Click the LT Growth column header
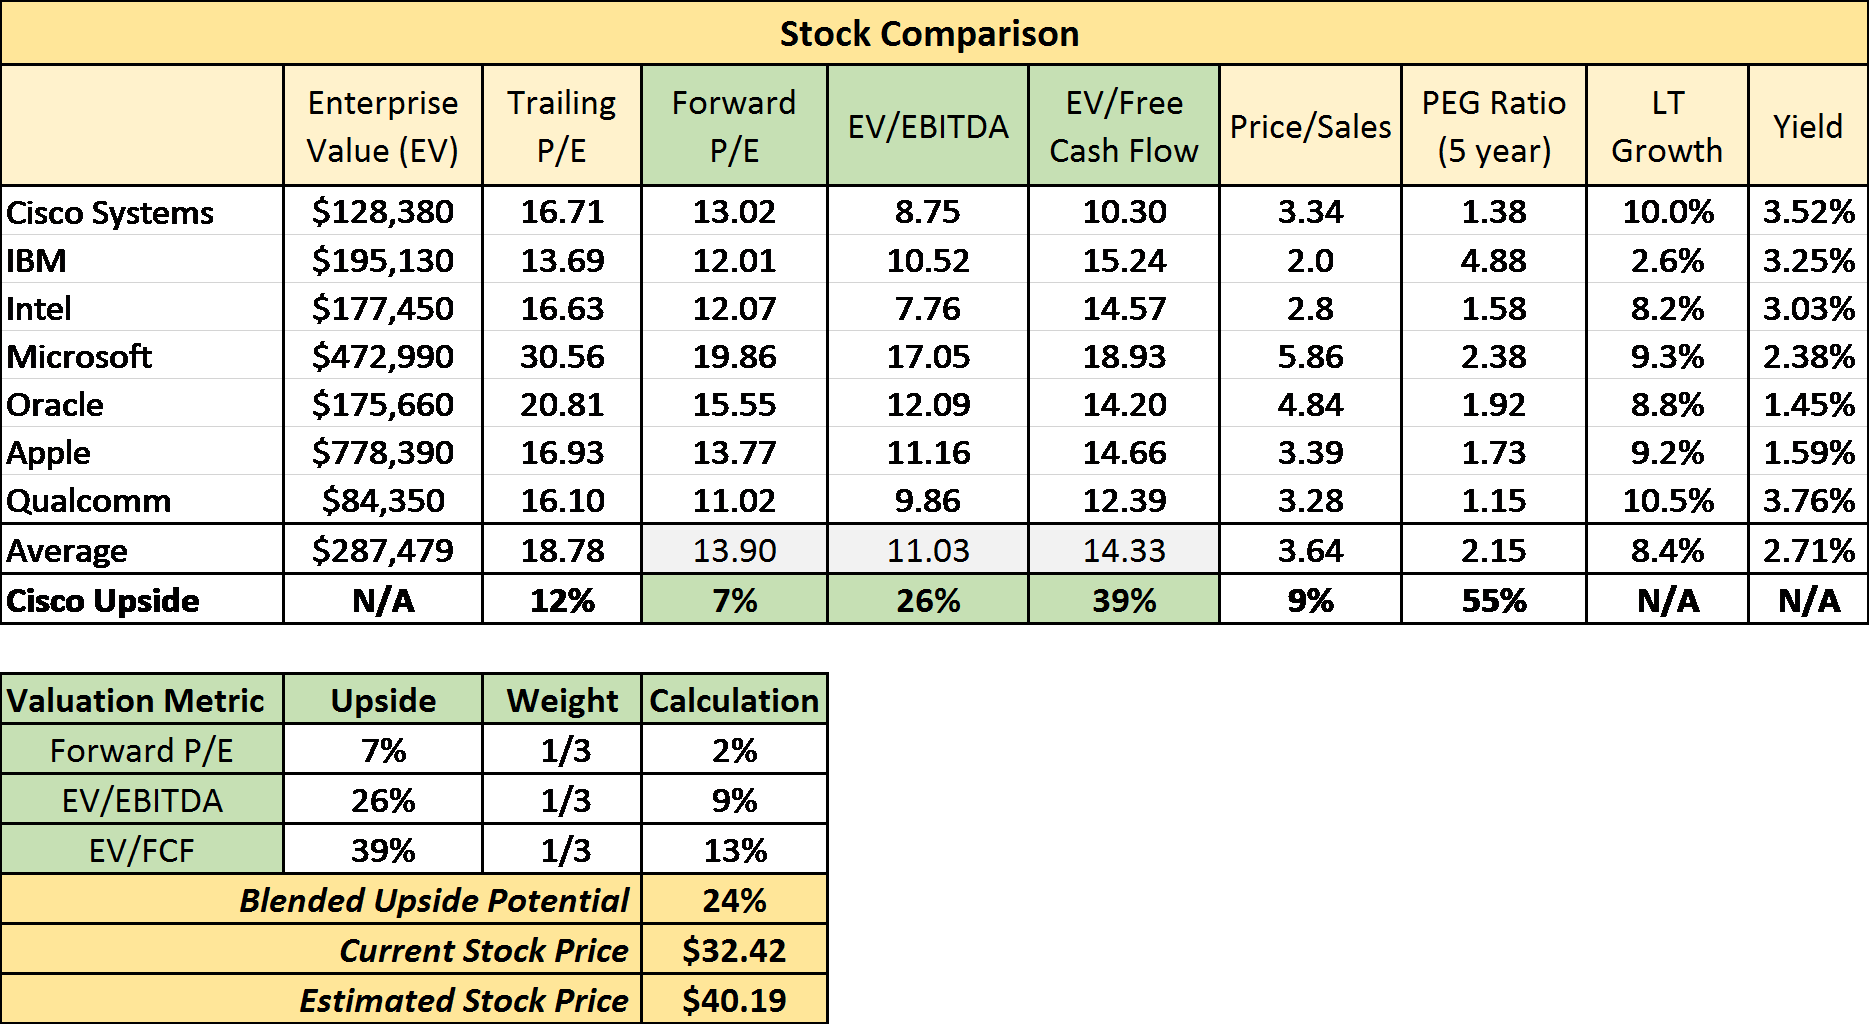Viewport: 1870px width, 1025px height. [1667, 126]
